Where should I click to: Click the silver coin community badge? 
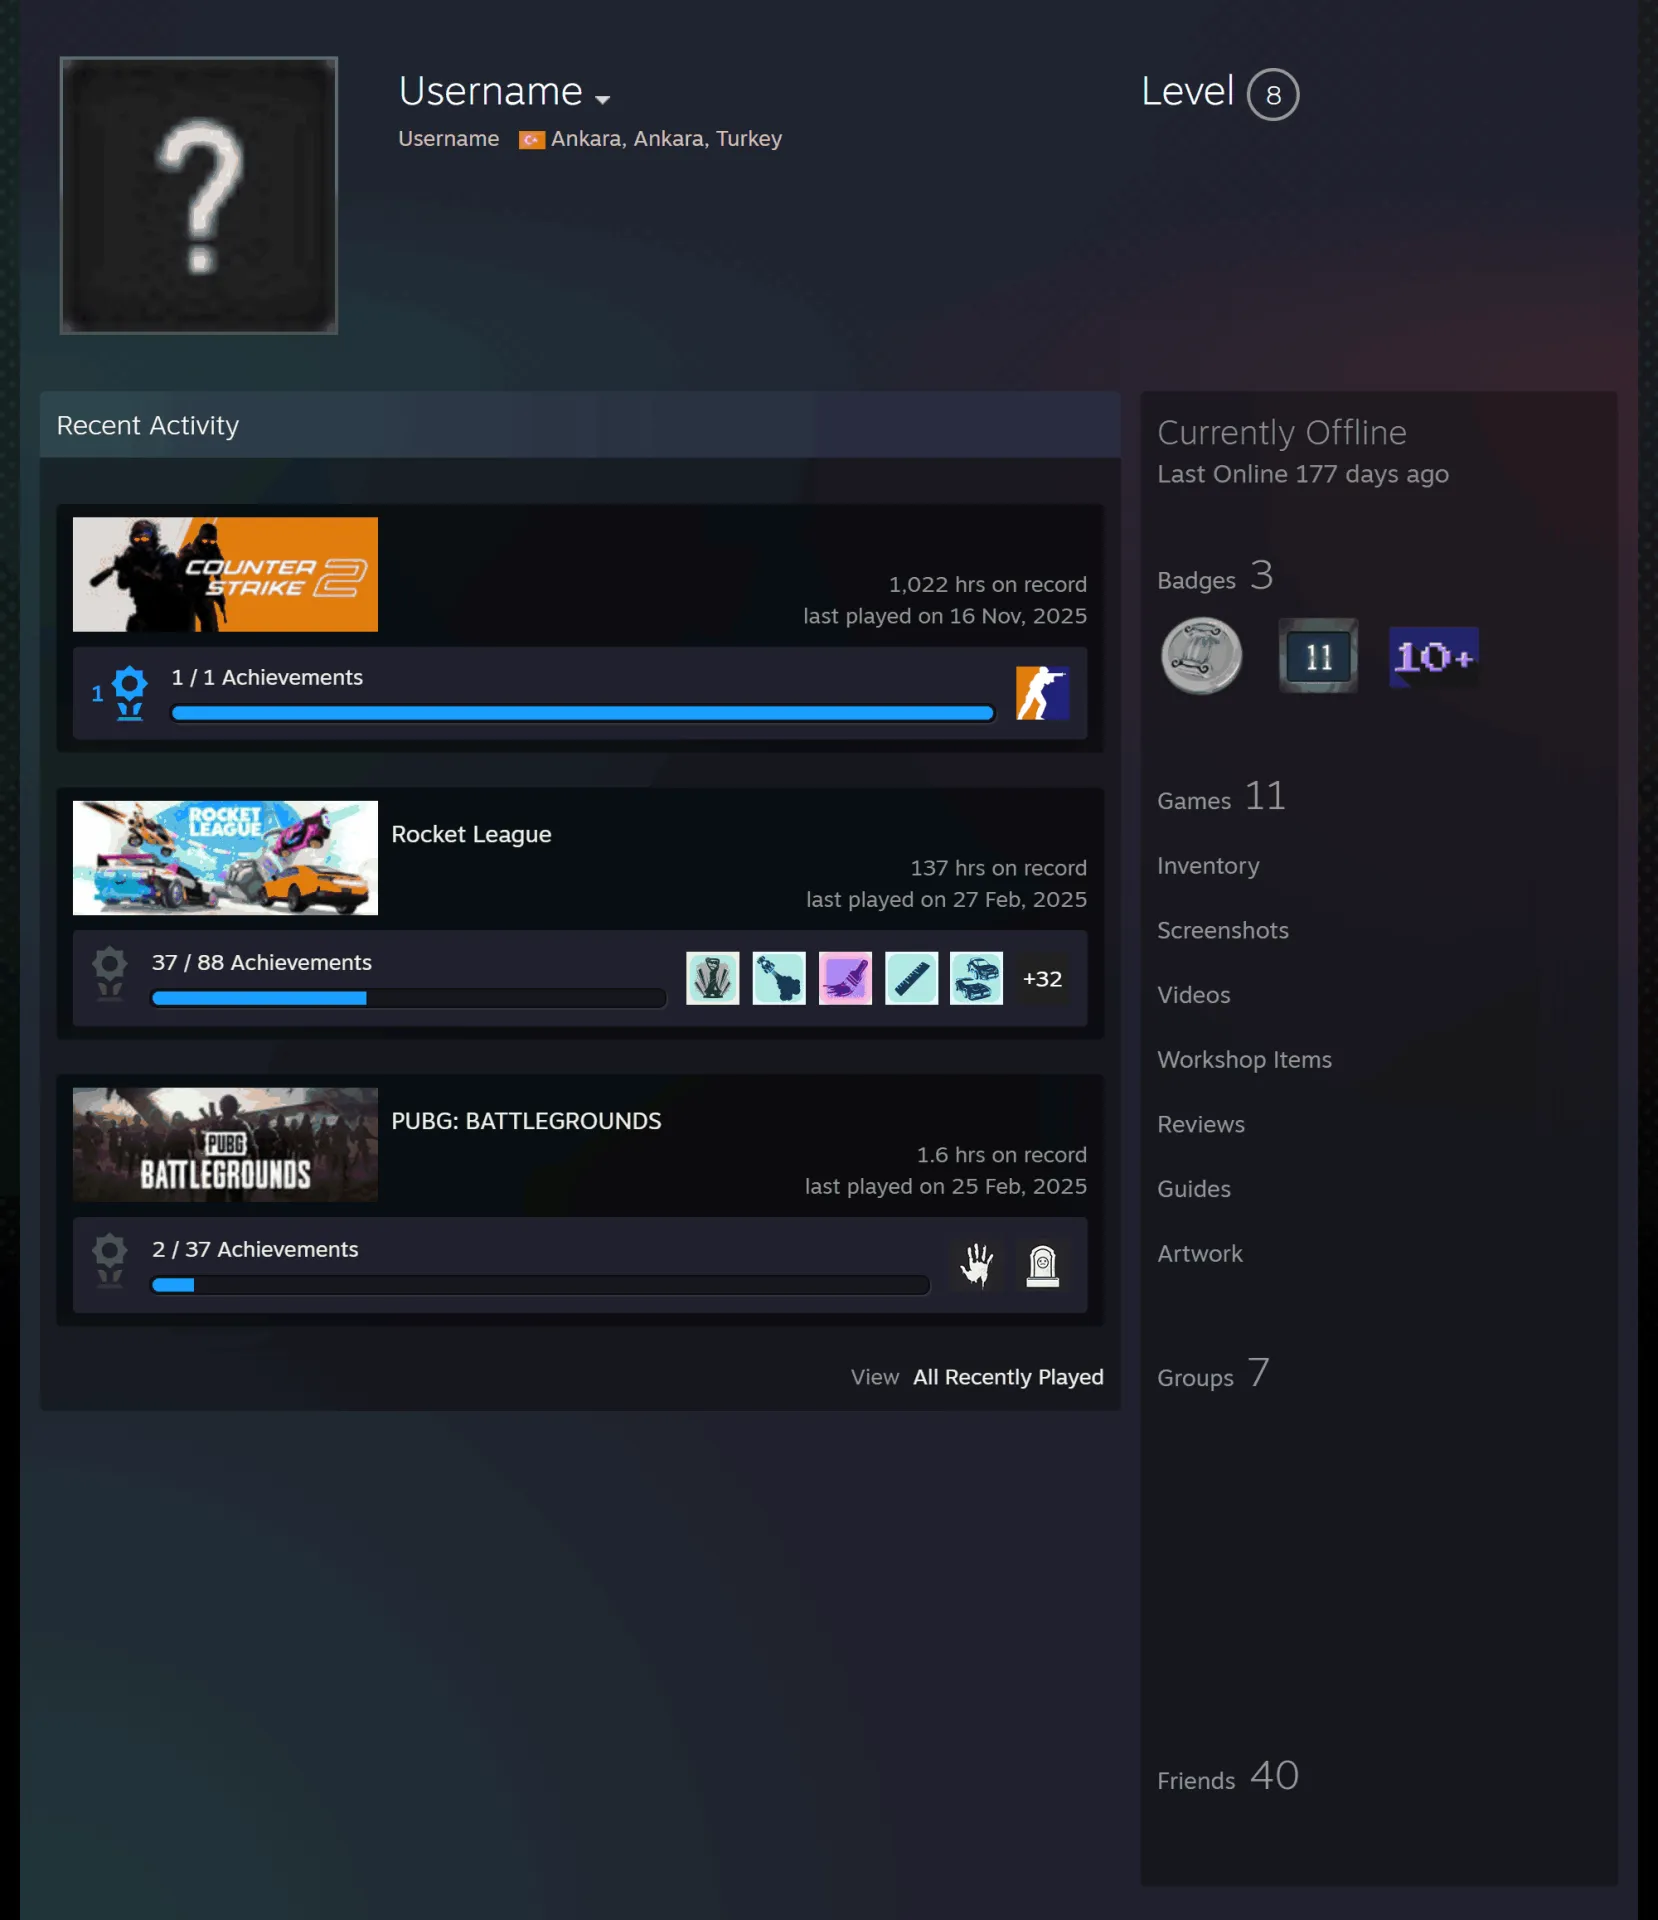(1201, 657)
